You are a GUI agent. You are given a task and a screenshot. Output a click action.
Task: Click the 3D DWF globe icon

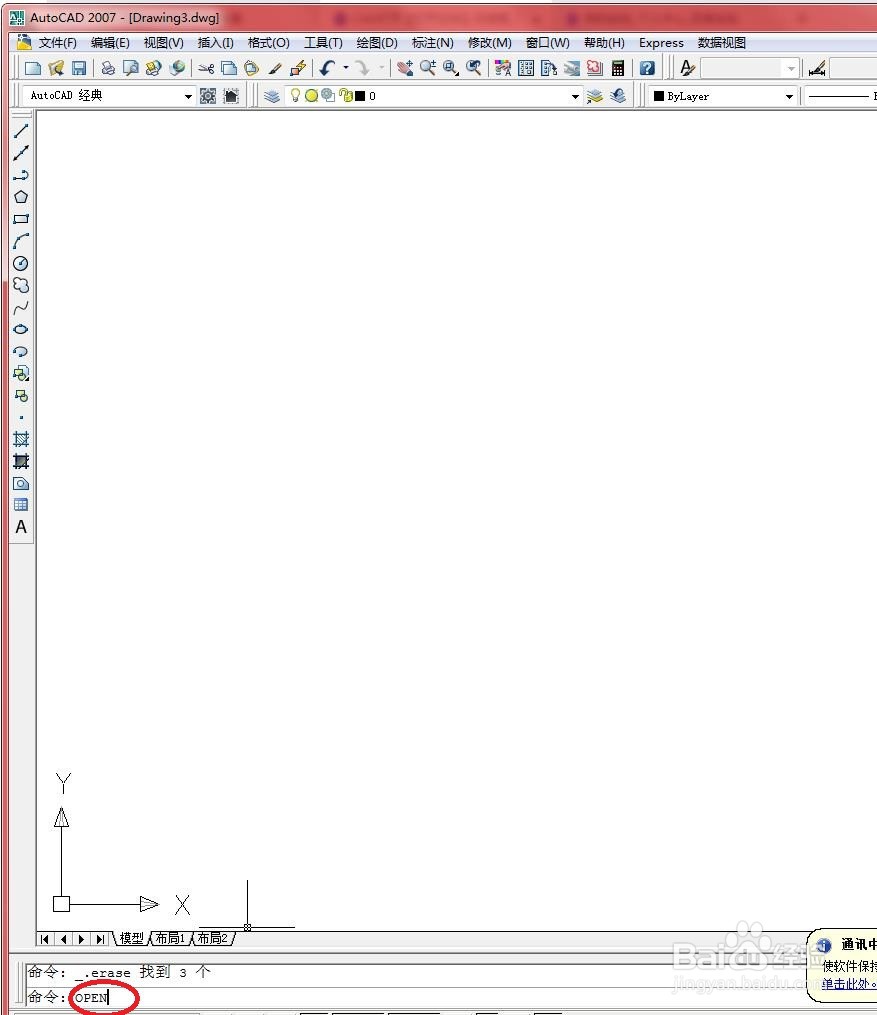click(177, 68)
